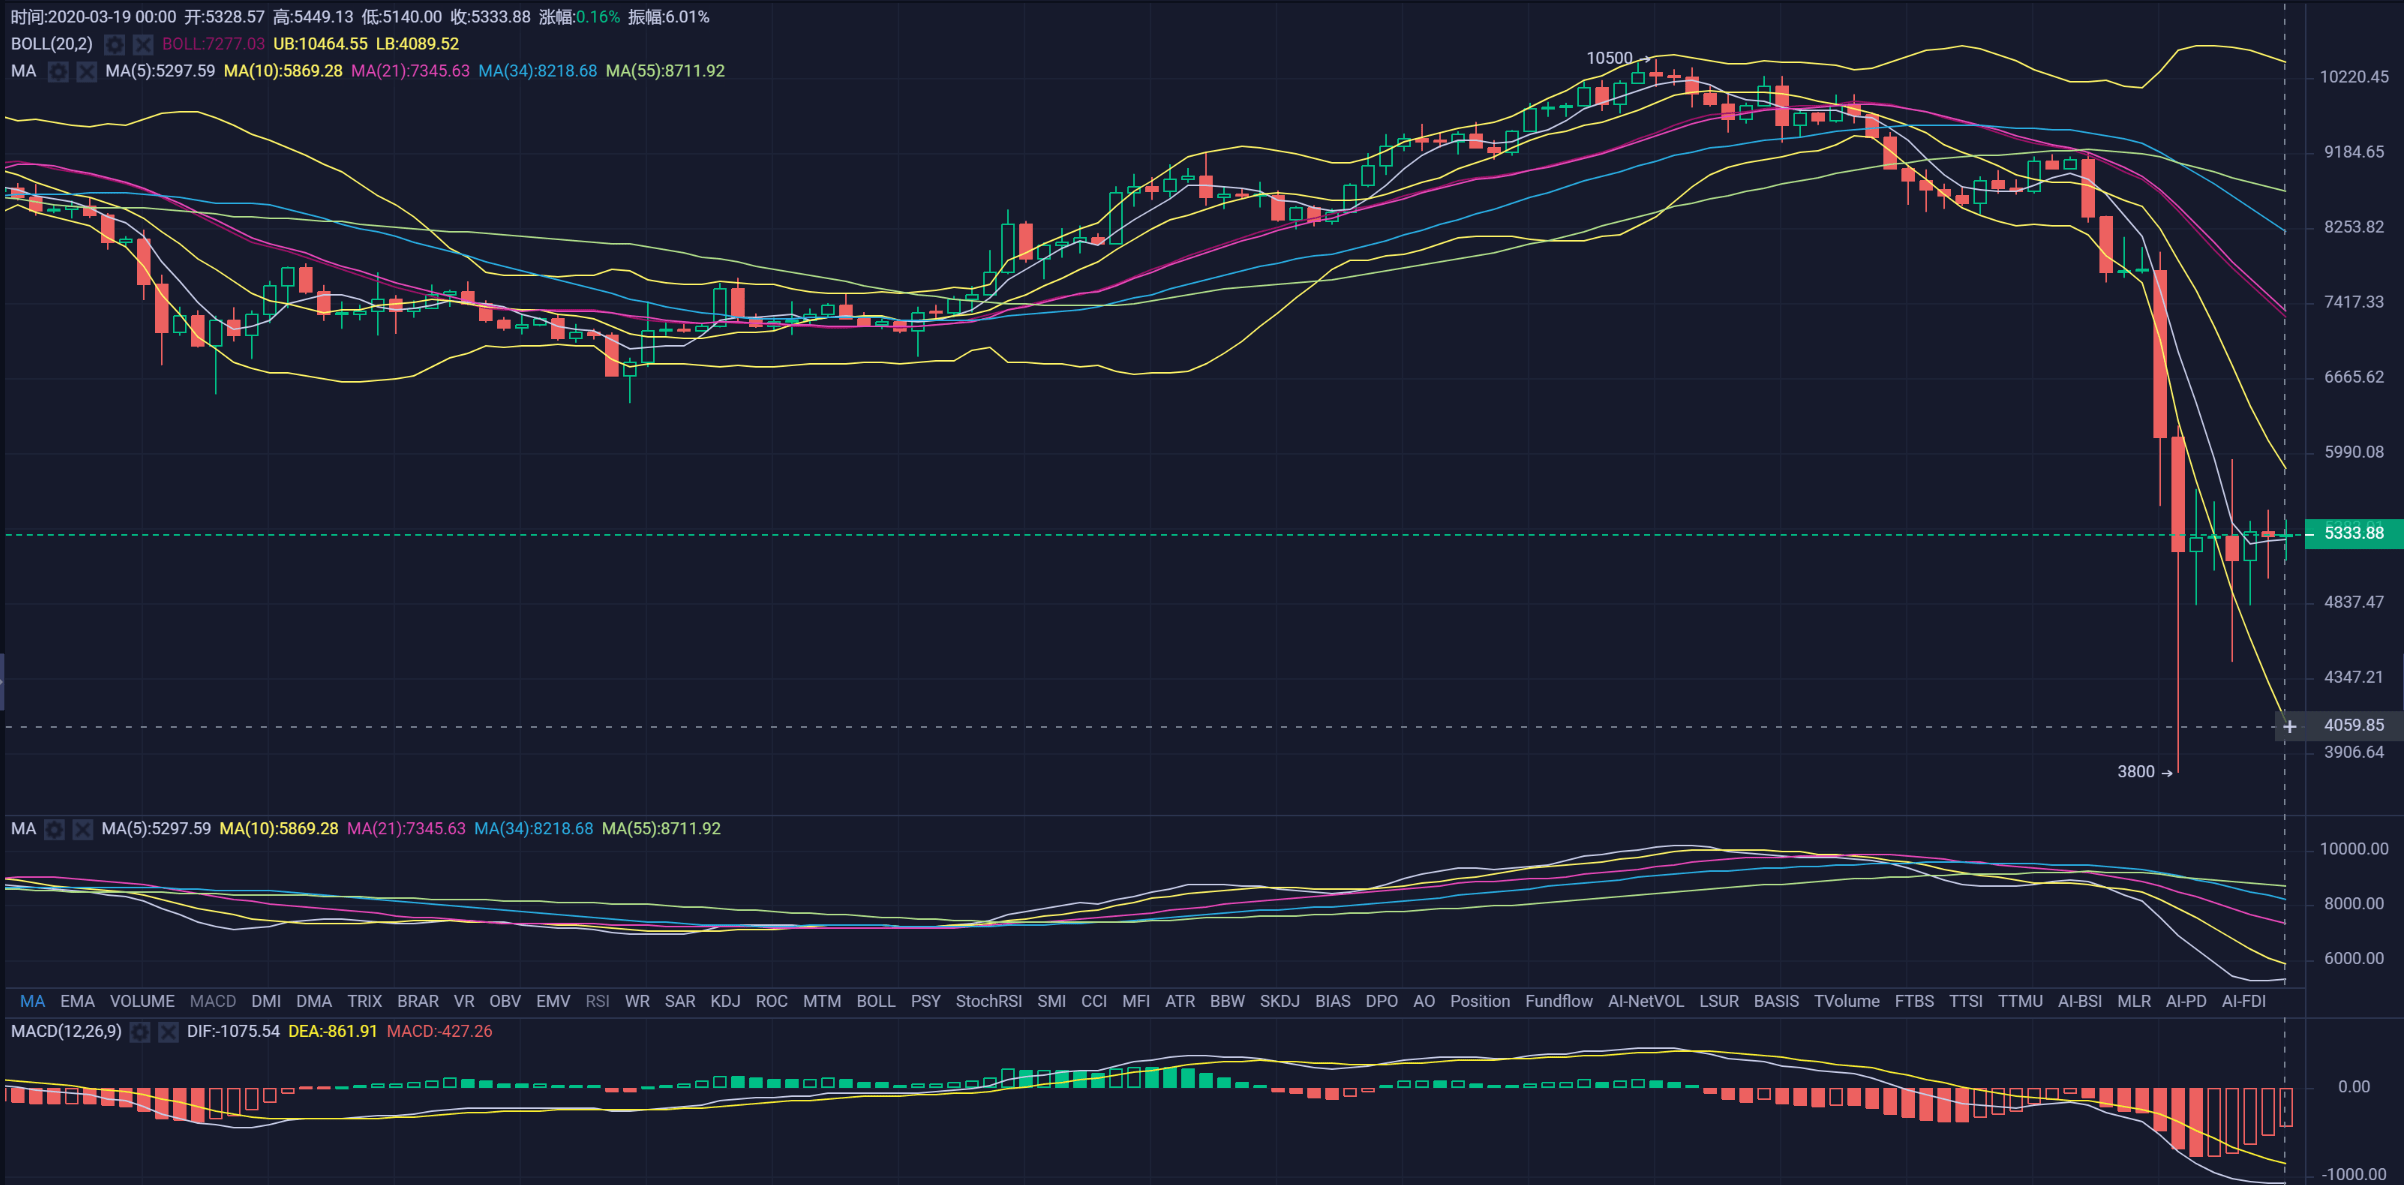
Task: Show the BRAR indicator
Action: (x=418, y=1001)
